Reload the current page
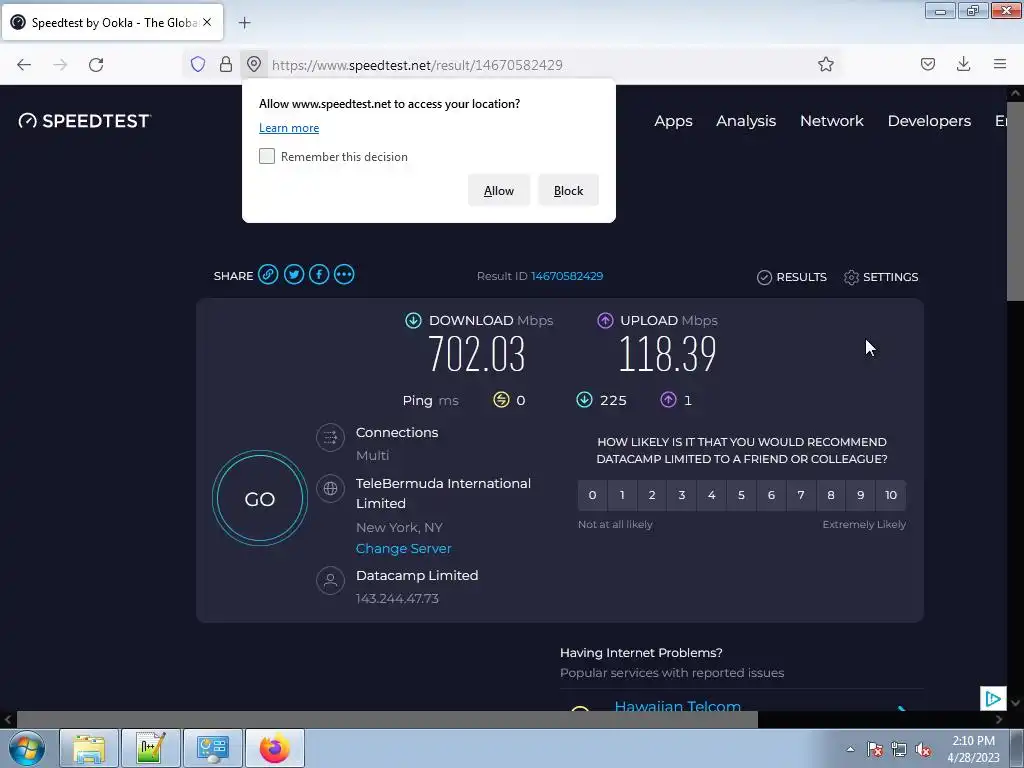Screen dimensions: 1024x768 96,64
